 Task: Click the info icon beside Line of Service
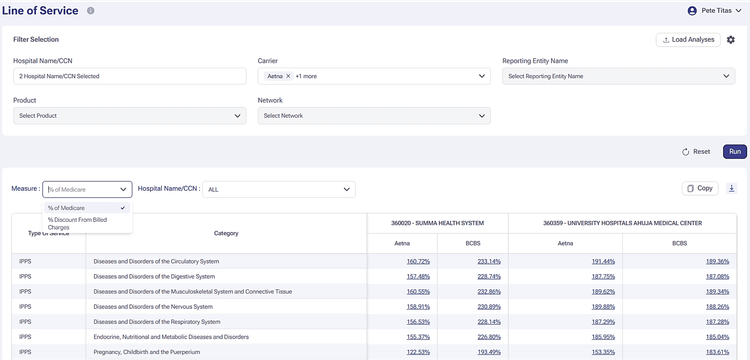91,11
